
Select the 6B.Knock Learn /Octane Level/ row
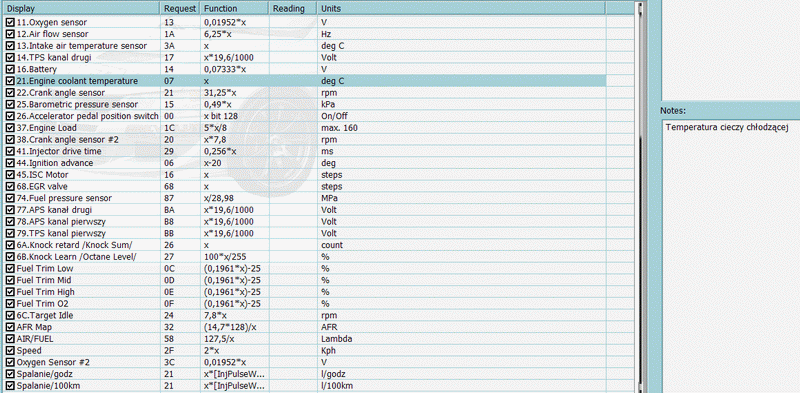pyautogui.click(x=305, y=257)
